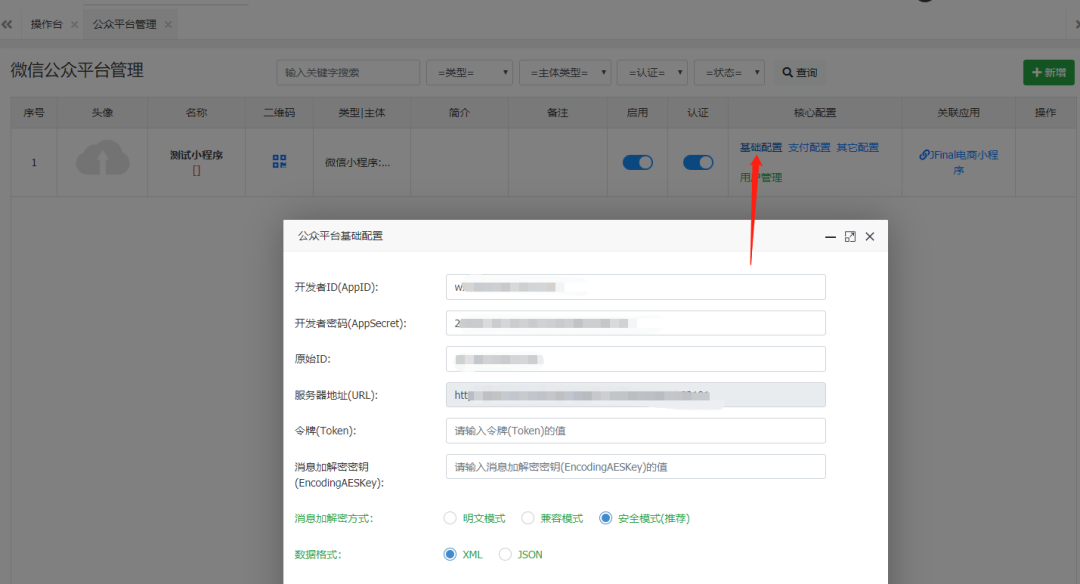Open the =状态= dropdown filter
The height and width of the screenshot is (584, 1080).
[x=729, y=72]
